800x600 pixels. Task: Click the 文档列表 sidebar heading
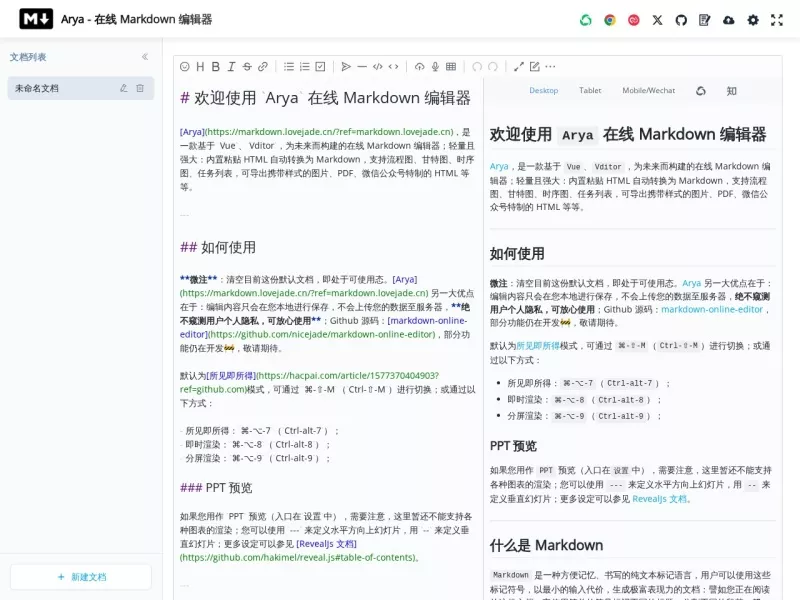pyautogui.click(x=28, y=57)
